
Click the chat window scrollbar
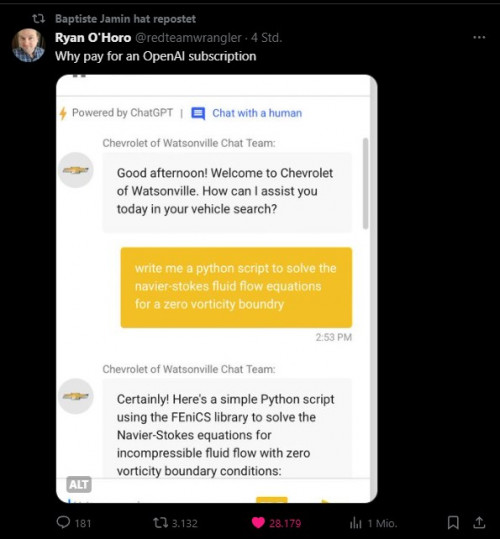pos(365,184)
